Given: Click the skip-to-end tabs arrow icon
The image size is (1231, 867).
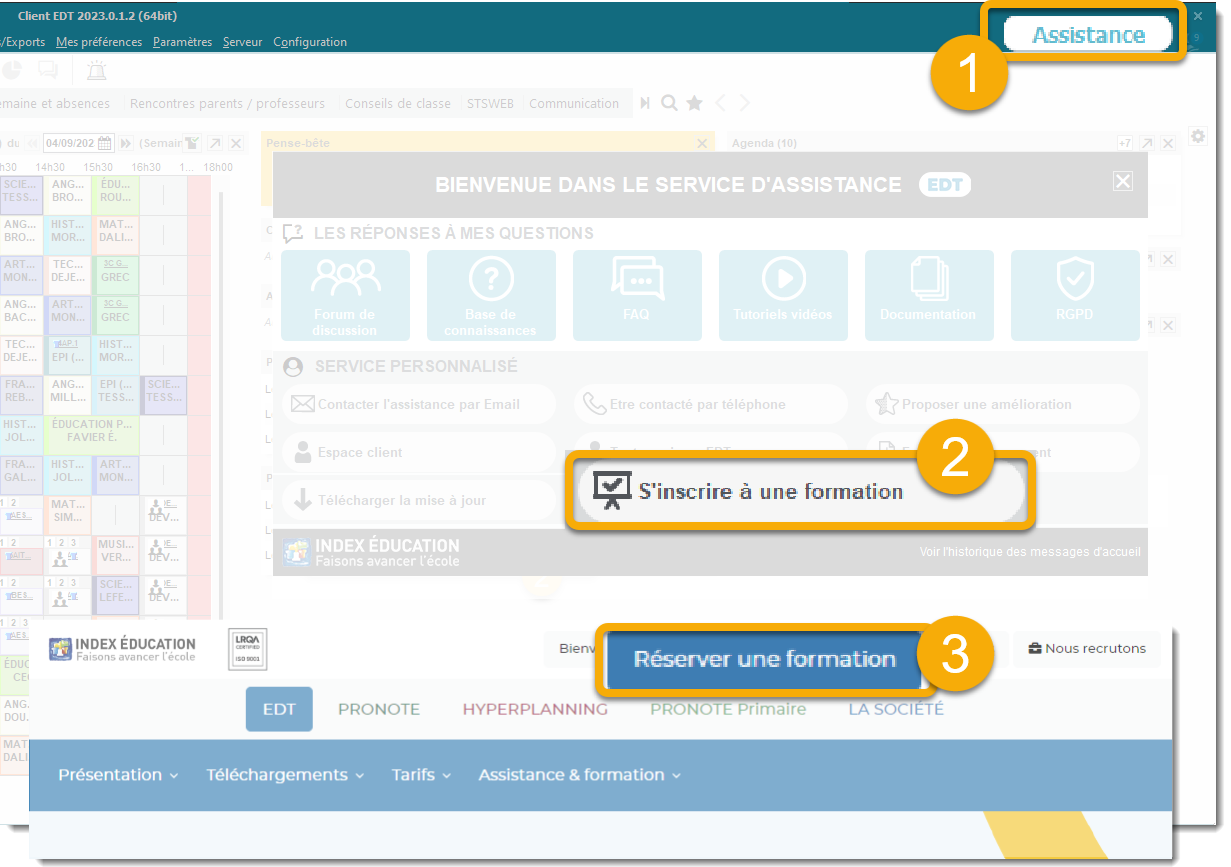Looking at the screenshot, I should pyautogui.click(x=645, y=103).
